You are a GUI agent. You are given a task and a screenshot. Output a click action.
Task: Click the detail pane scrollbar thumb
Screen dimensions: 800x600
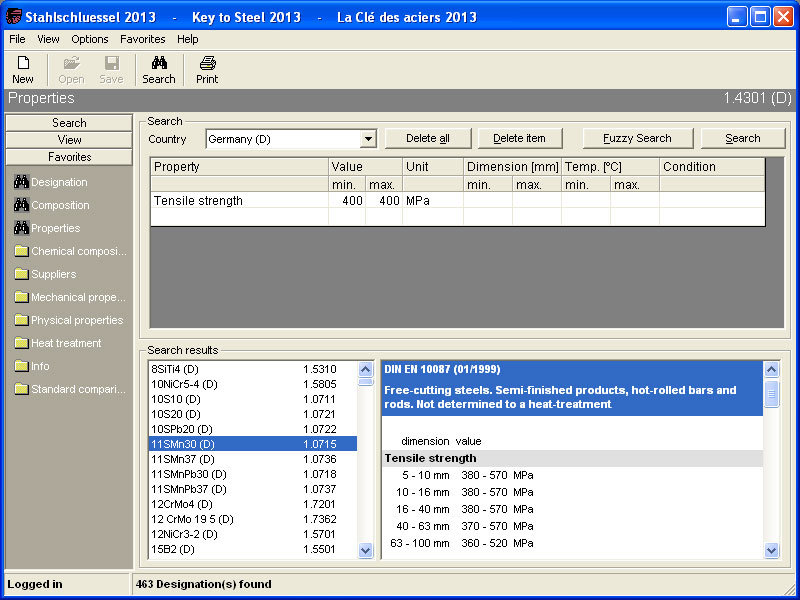pyautogui.click(x=771, y=393)
